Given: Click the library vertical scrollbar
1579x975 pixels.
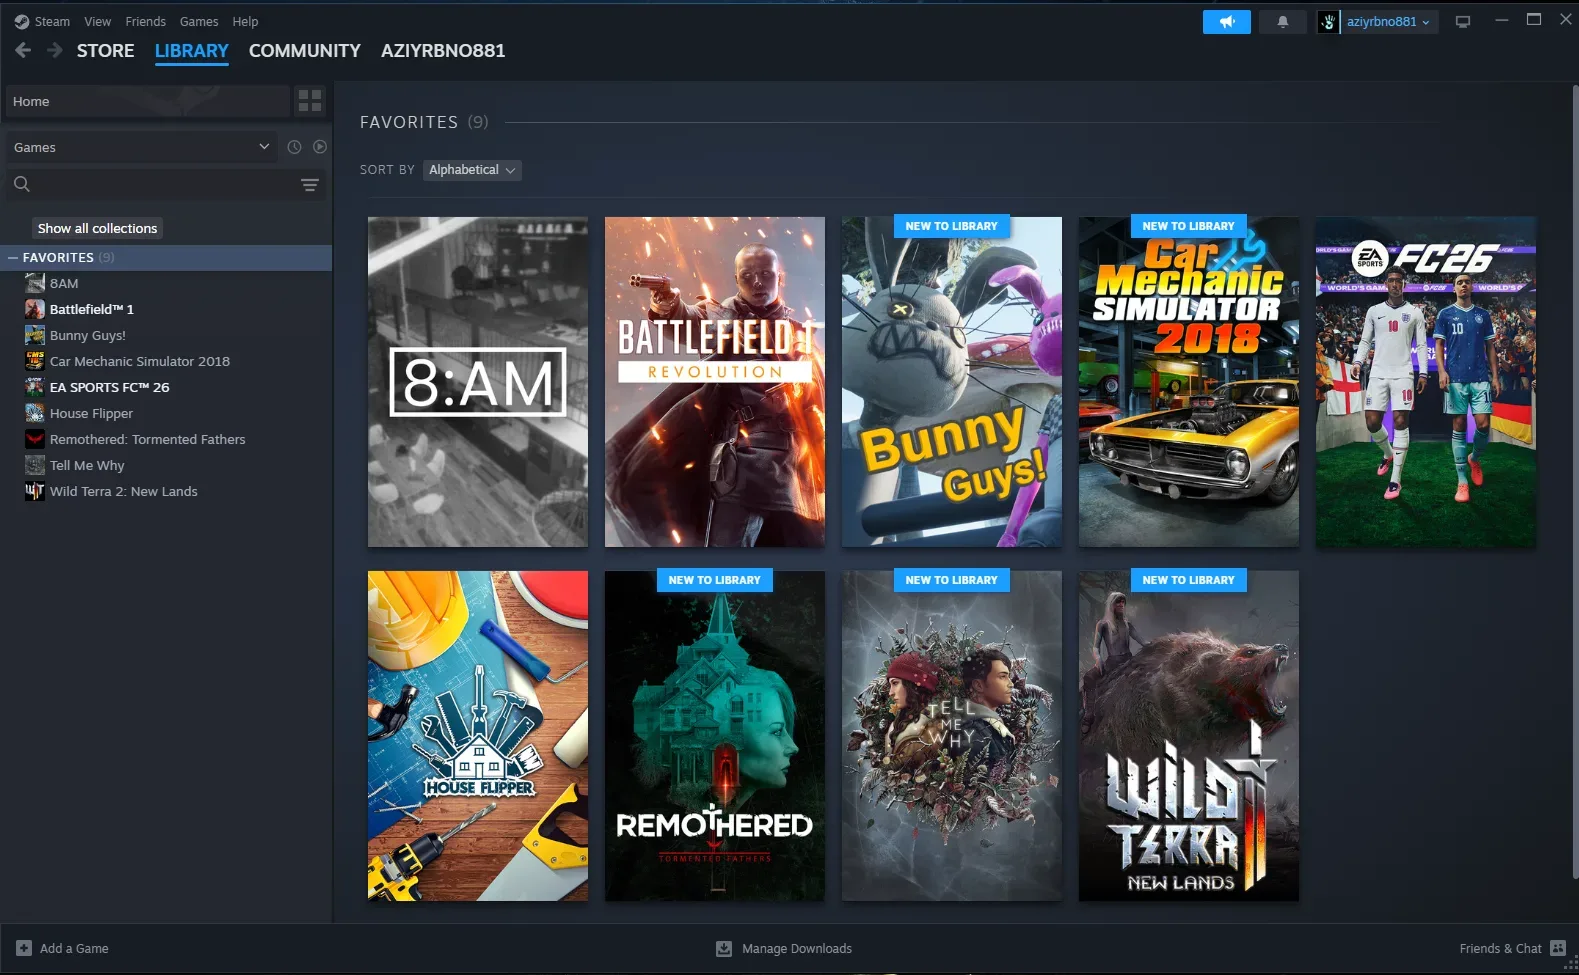Looking at the screenshot, I should coord(1575,480).
